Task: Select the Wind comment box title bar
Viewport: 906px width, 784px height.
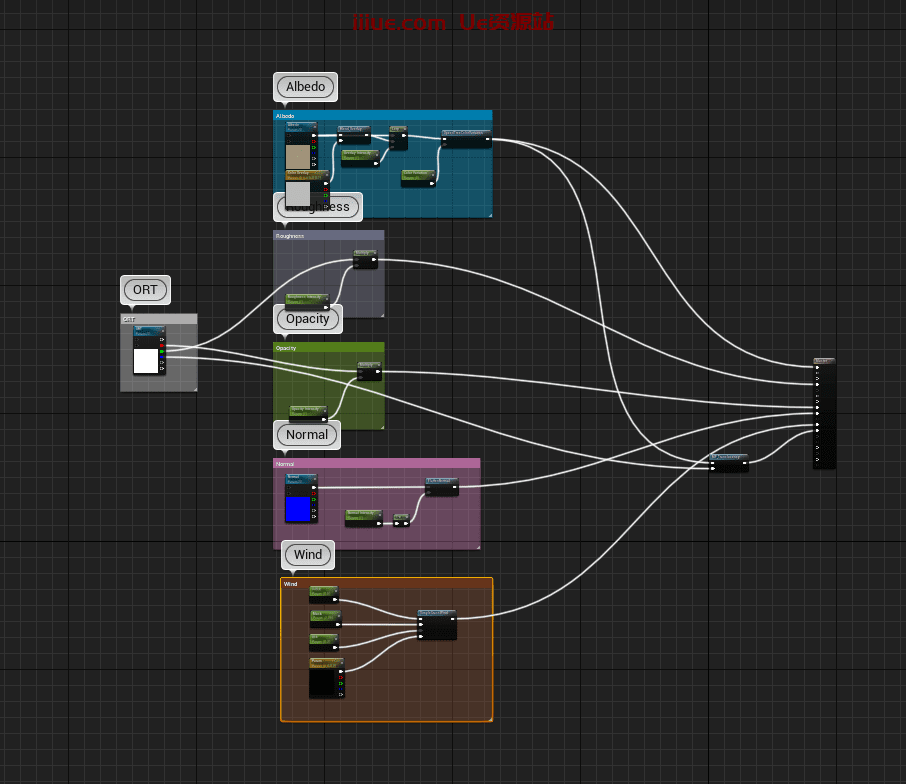Action: (386, 583)
